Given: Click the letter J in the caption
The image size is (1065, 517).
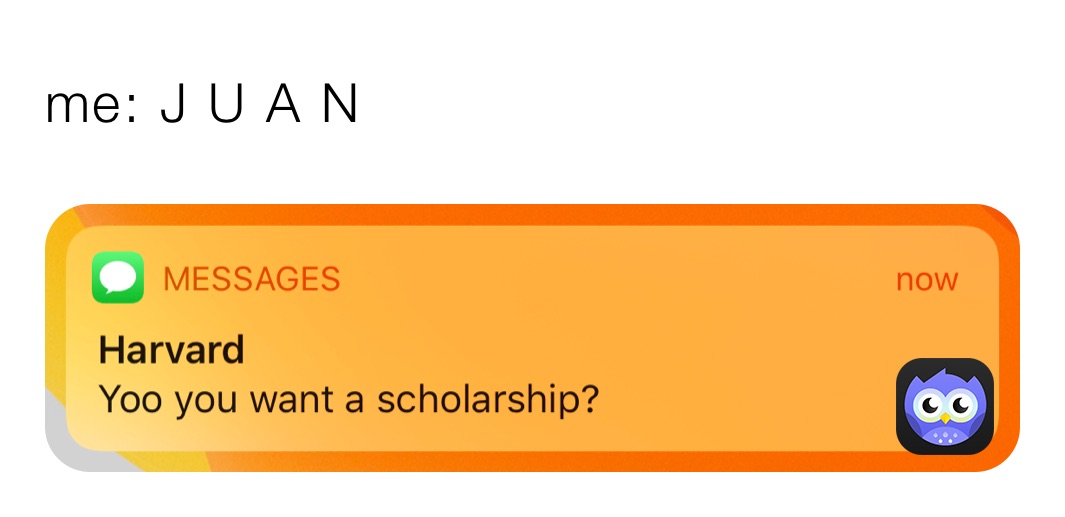Looking at the screenshot, I should coord(172,106).
